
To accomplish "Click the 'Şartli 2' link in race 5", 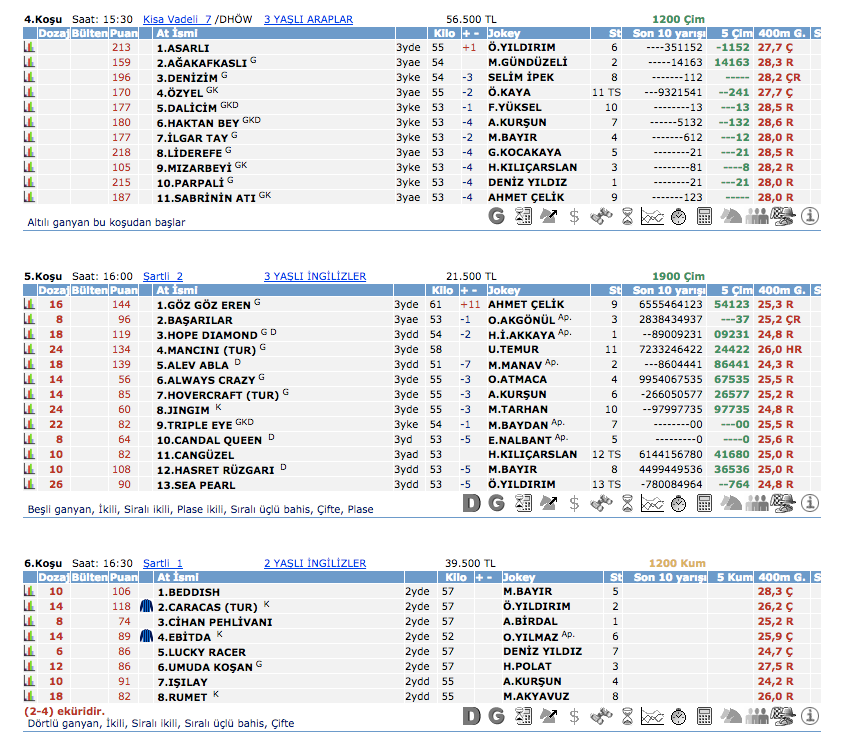I will click(163, 276).
